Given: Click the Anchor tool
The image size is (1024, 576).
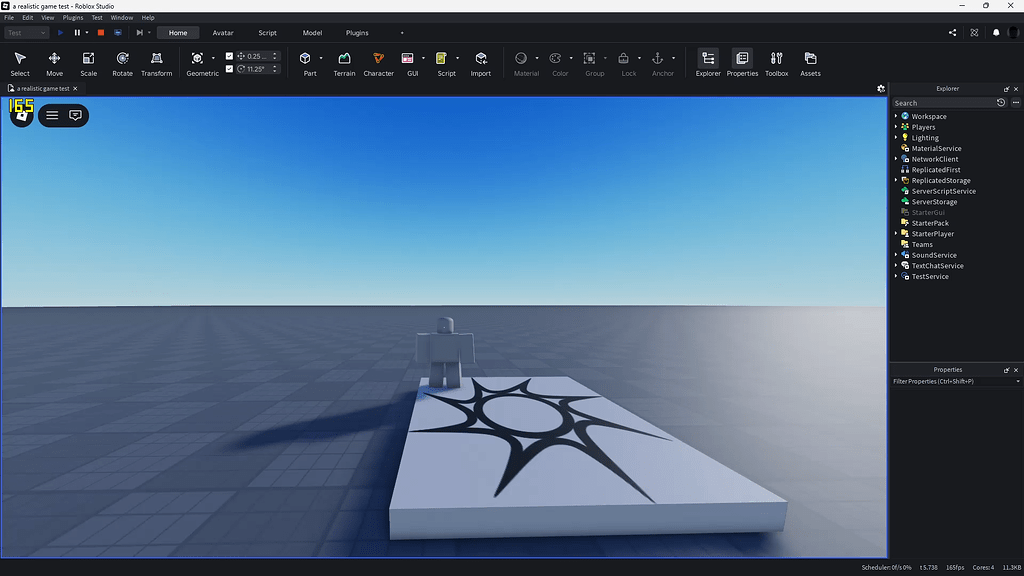Looking at the screenshot, I should (x=658, y=58).
